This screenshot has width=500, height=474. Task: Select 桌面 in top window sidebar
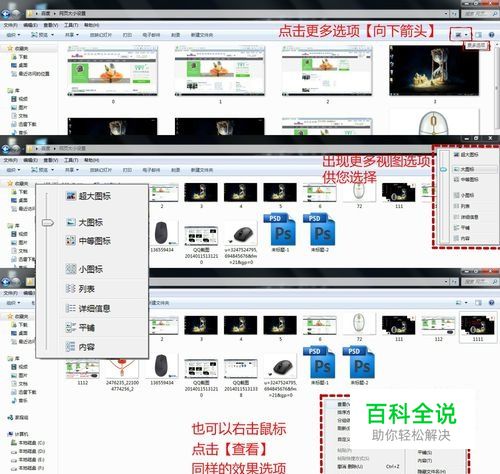point(20,65)
